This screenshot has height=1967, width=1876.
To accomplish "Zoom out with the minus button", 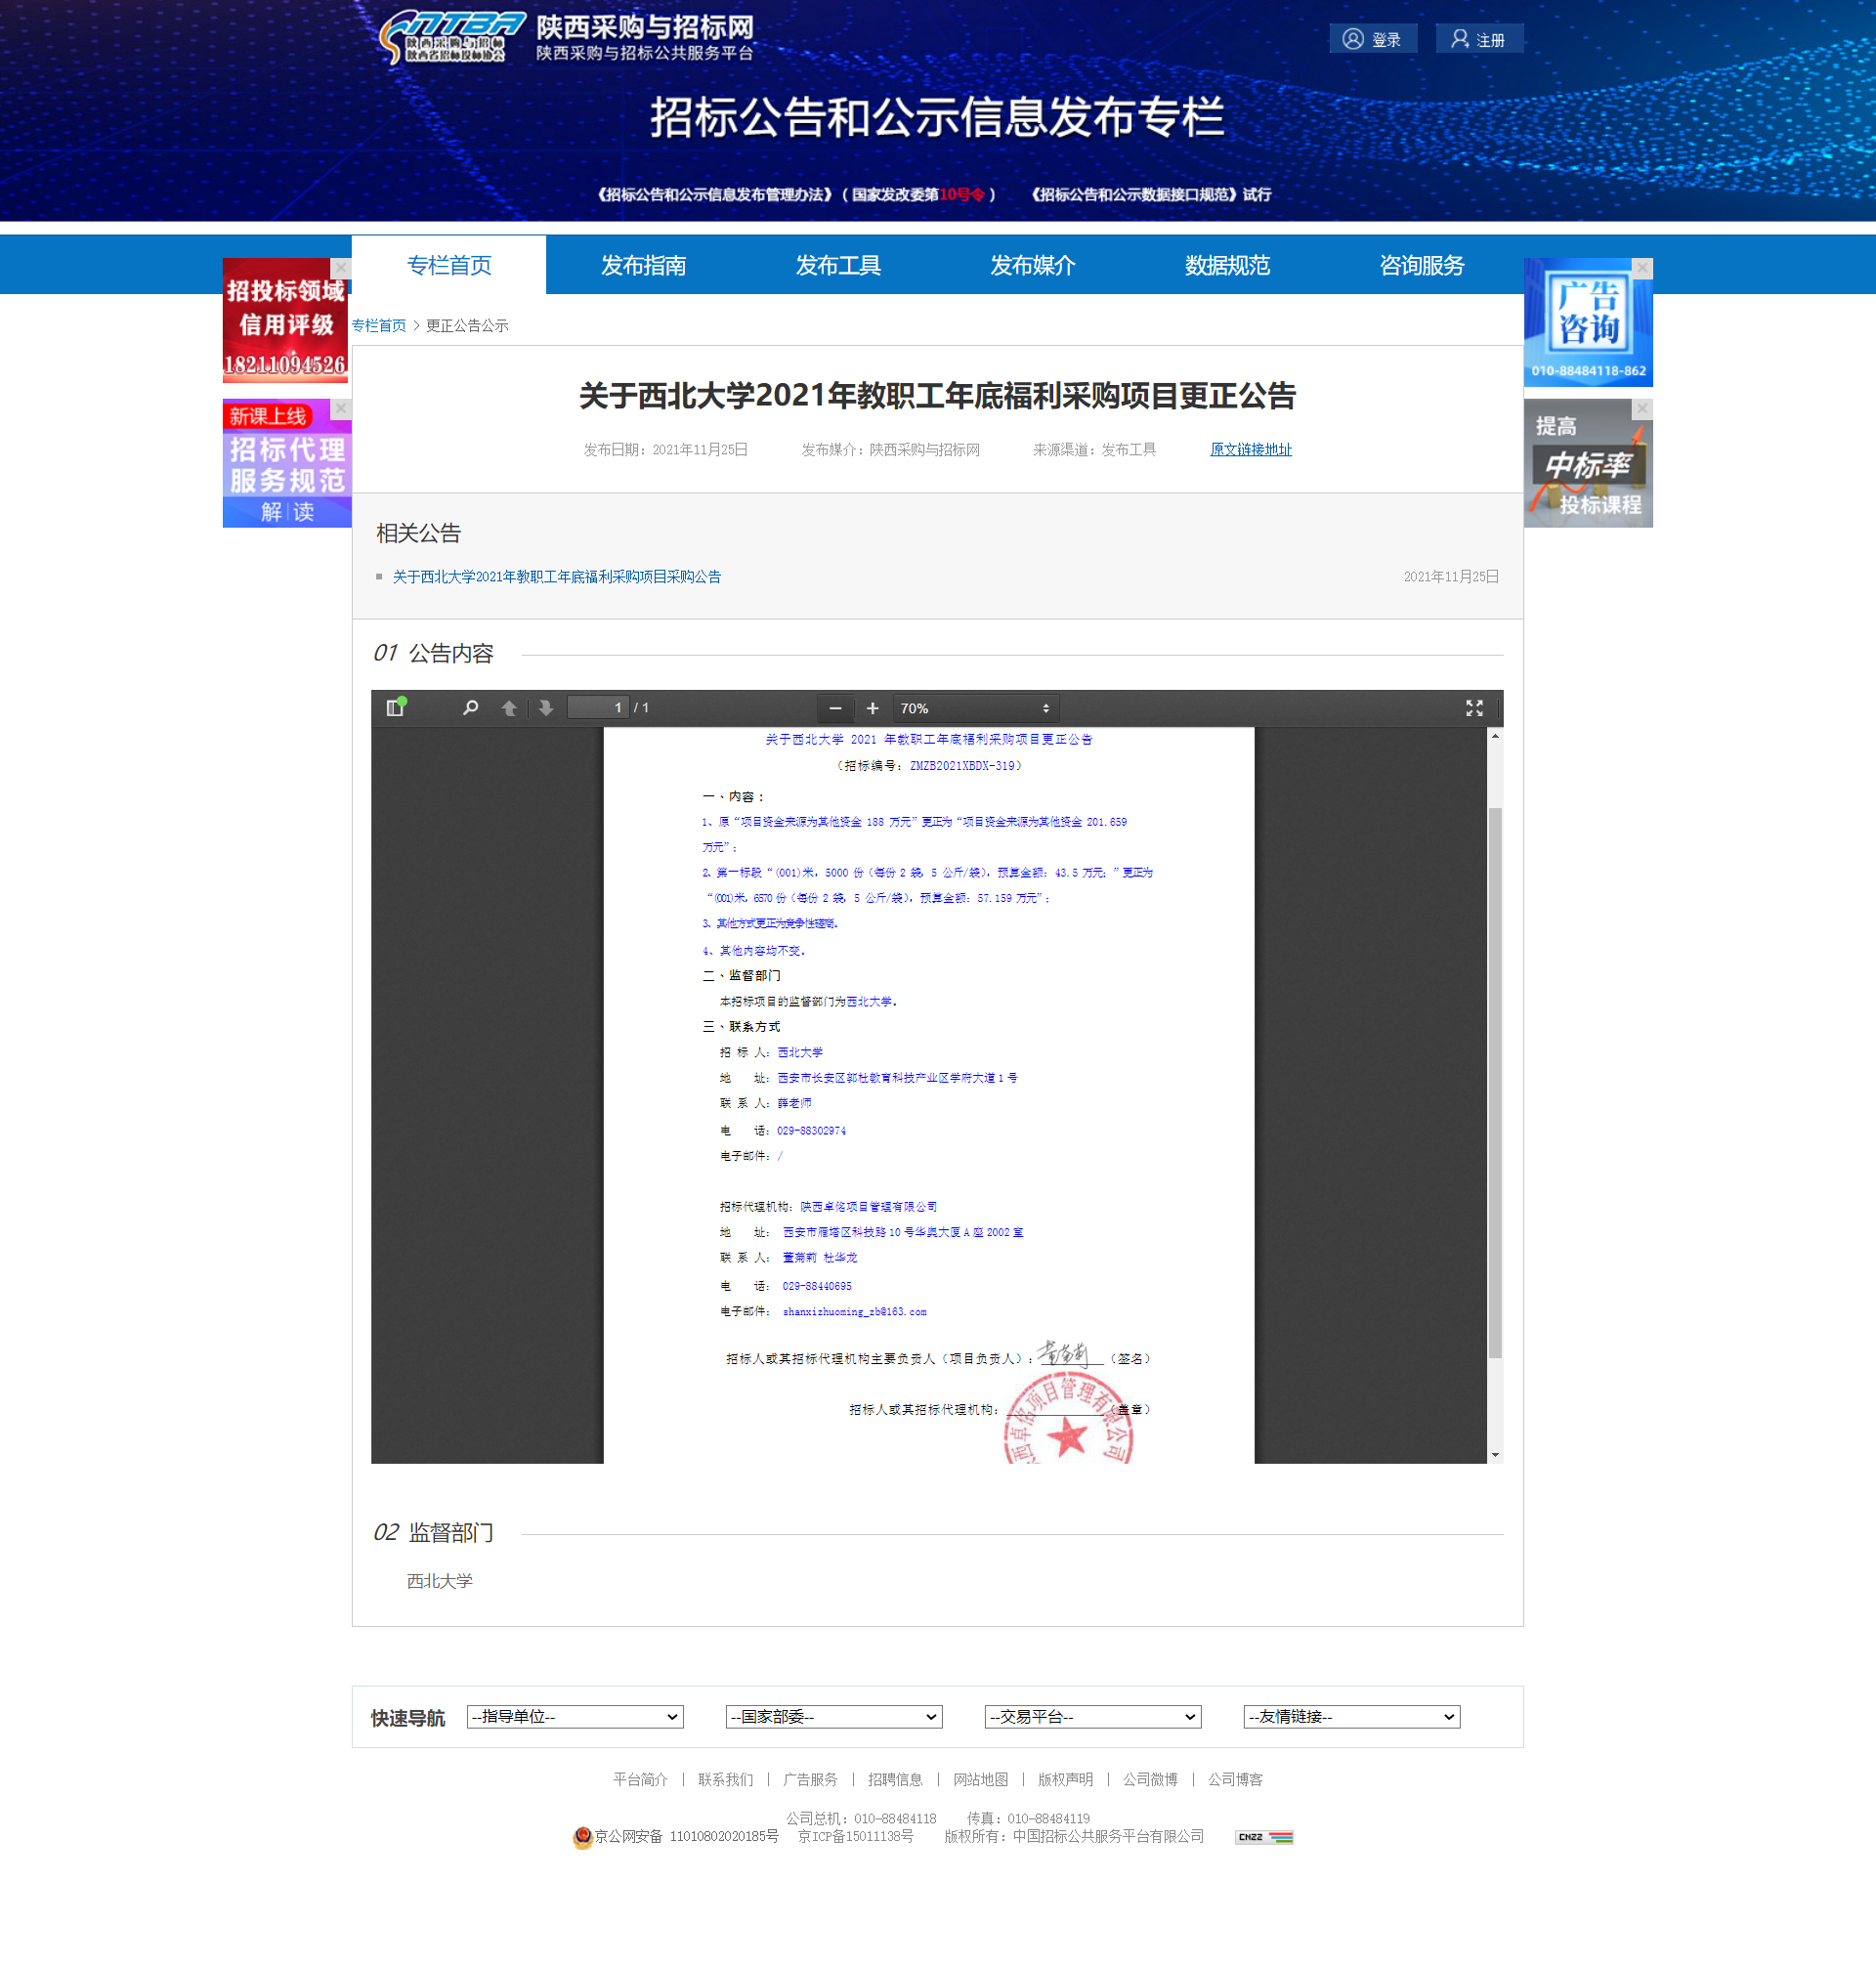I will tap(835, 708).
